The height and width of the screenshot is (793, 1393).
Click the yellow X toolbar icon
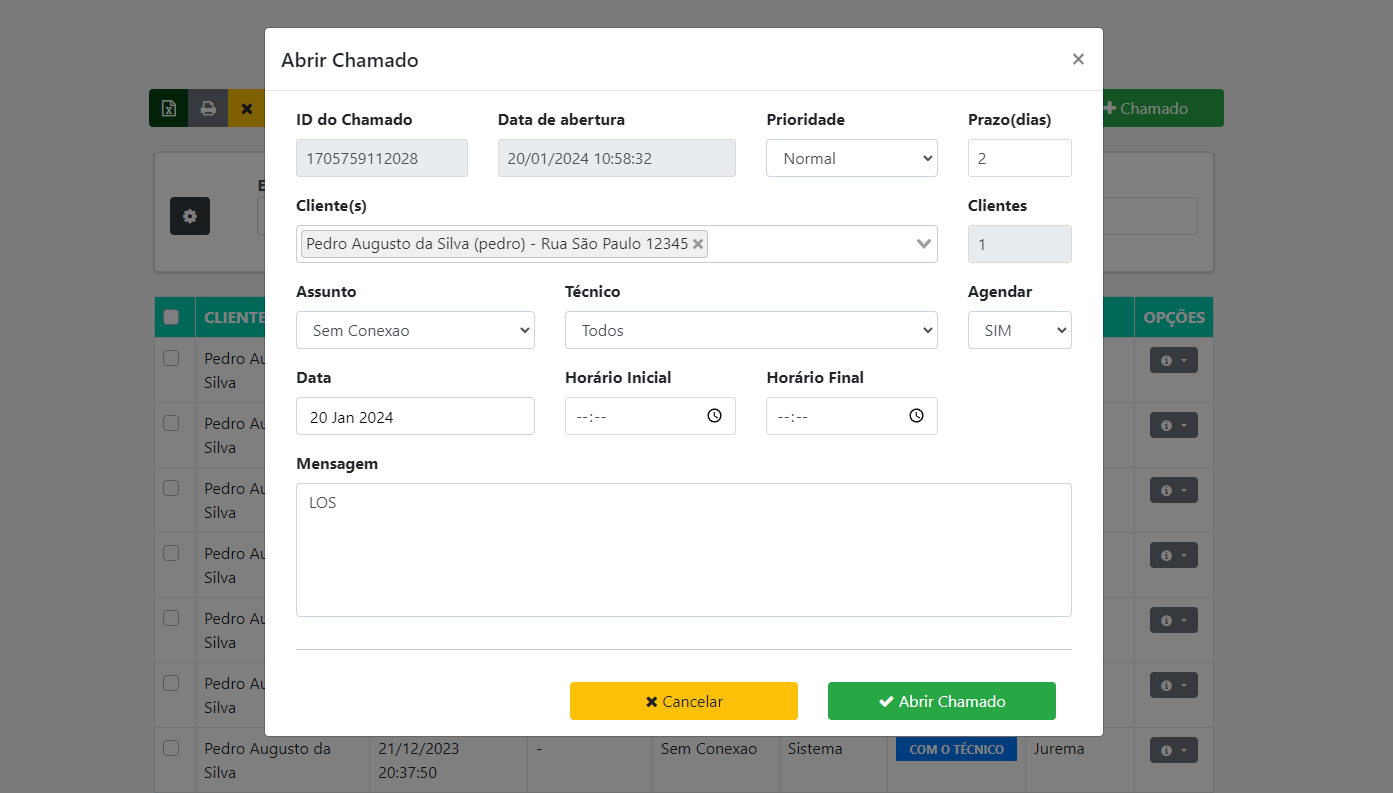tap(246, 109)
